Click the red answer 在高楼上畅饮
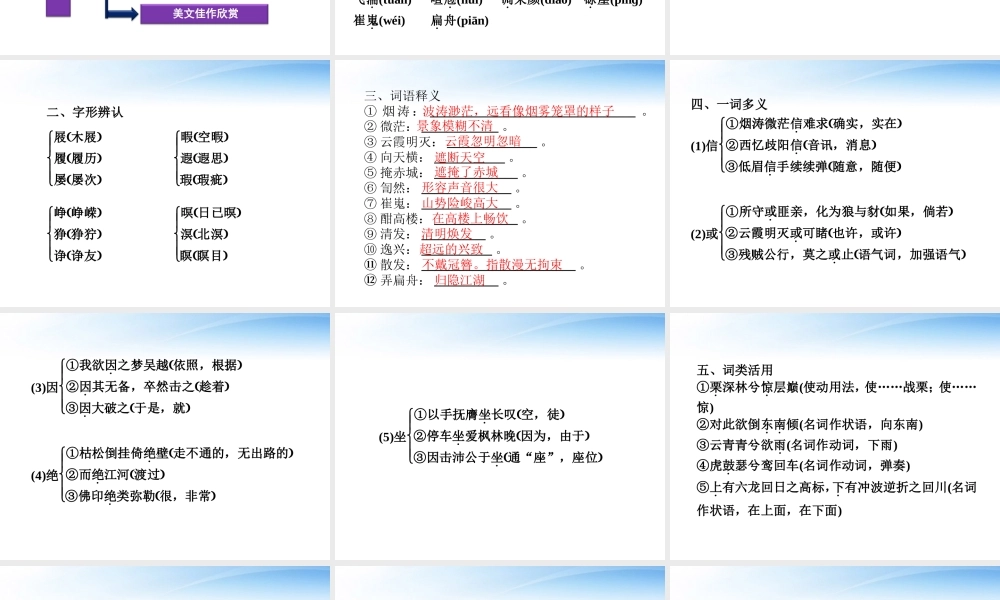This screenshot has width=1000, height=600. 470,218
